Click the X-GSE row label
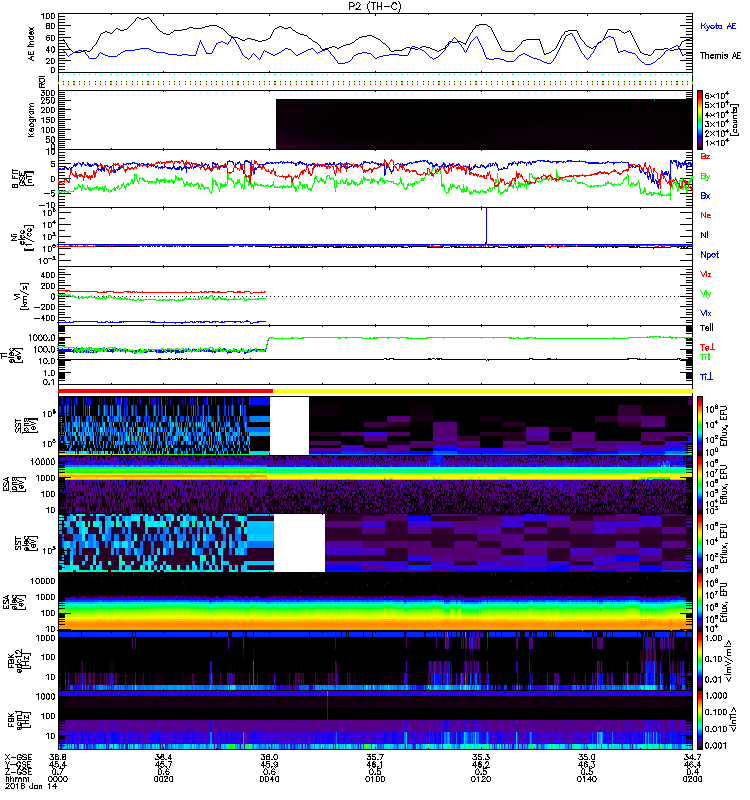This screenshot has width=750, height=800. 18,758
